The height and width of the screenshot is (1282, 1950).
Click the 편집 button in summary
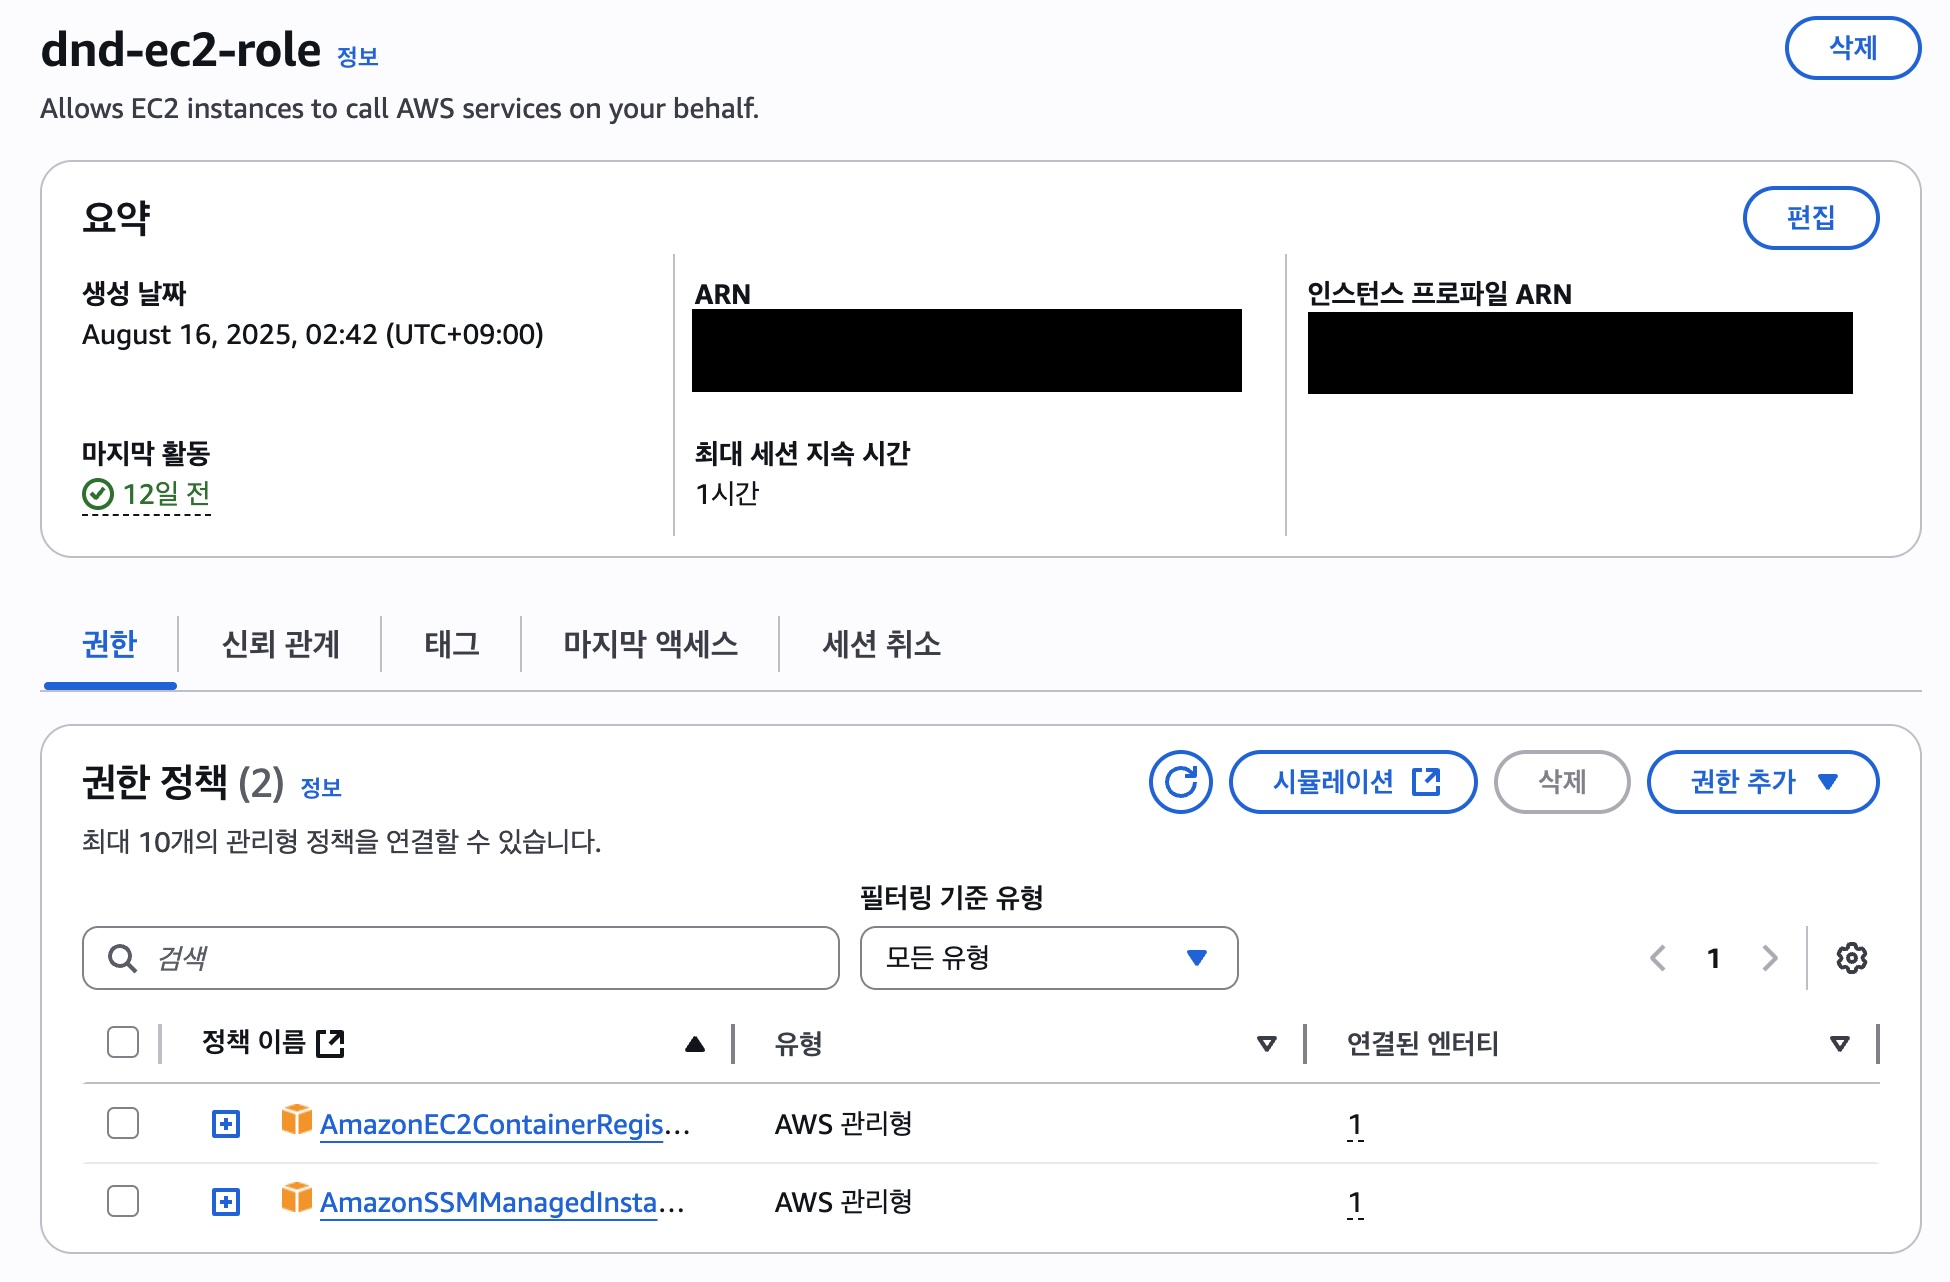[1810, 218]
